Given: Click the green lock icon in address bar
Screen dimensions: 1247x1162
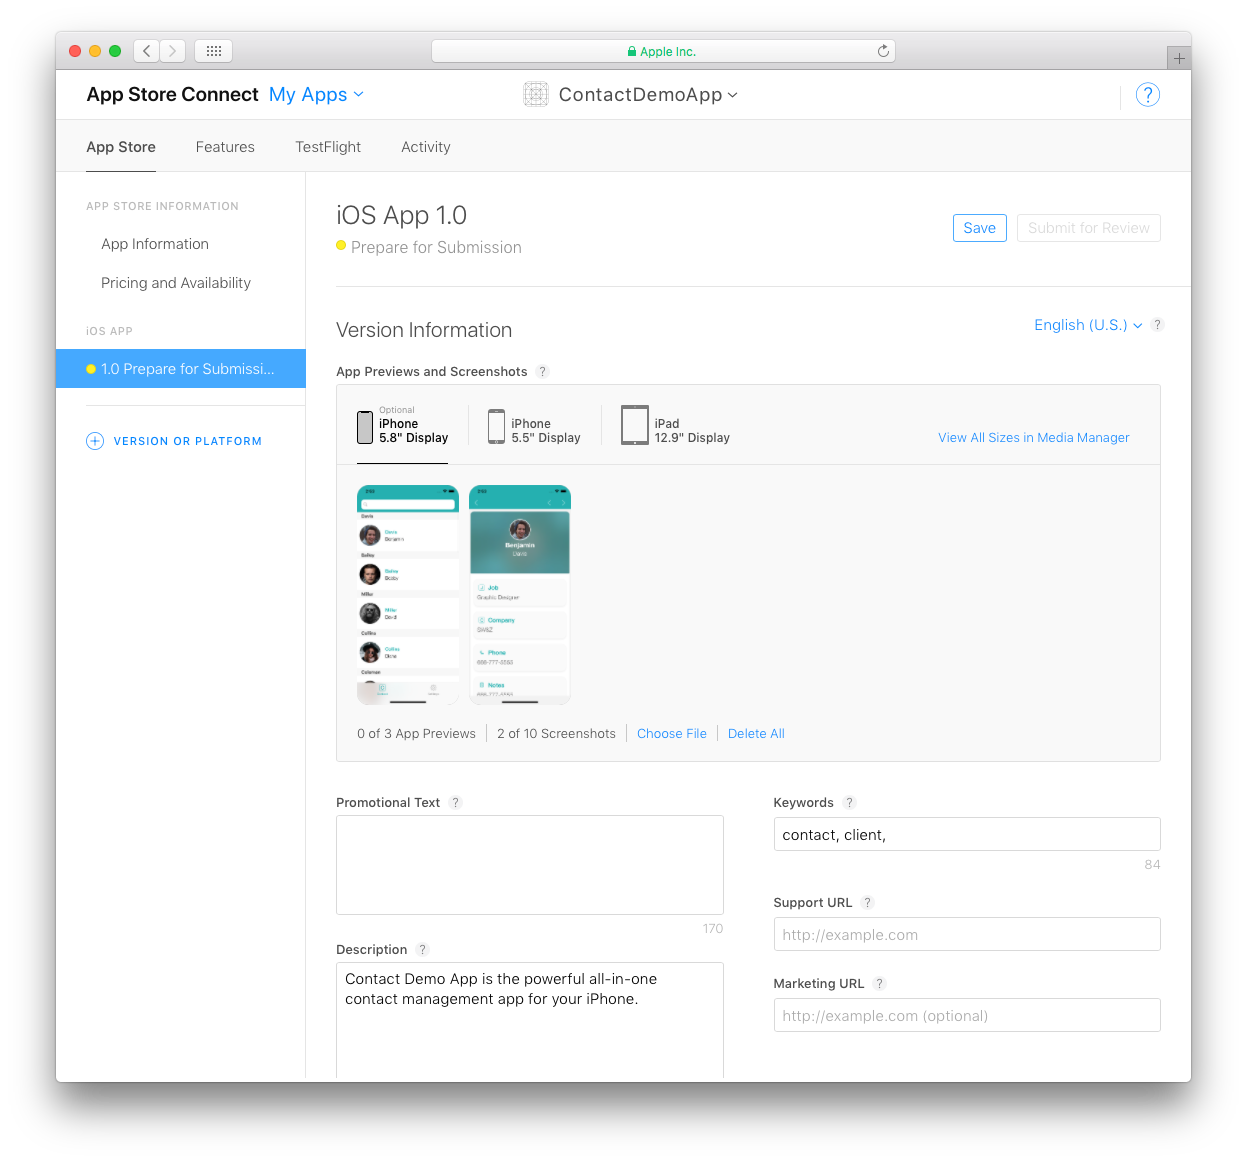Looking at the screenshot, I should pyautogui.click(x=632, y=51).
